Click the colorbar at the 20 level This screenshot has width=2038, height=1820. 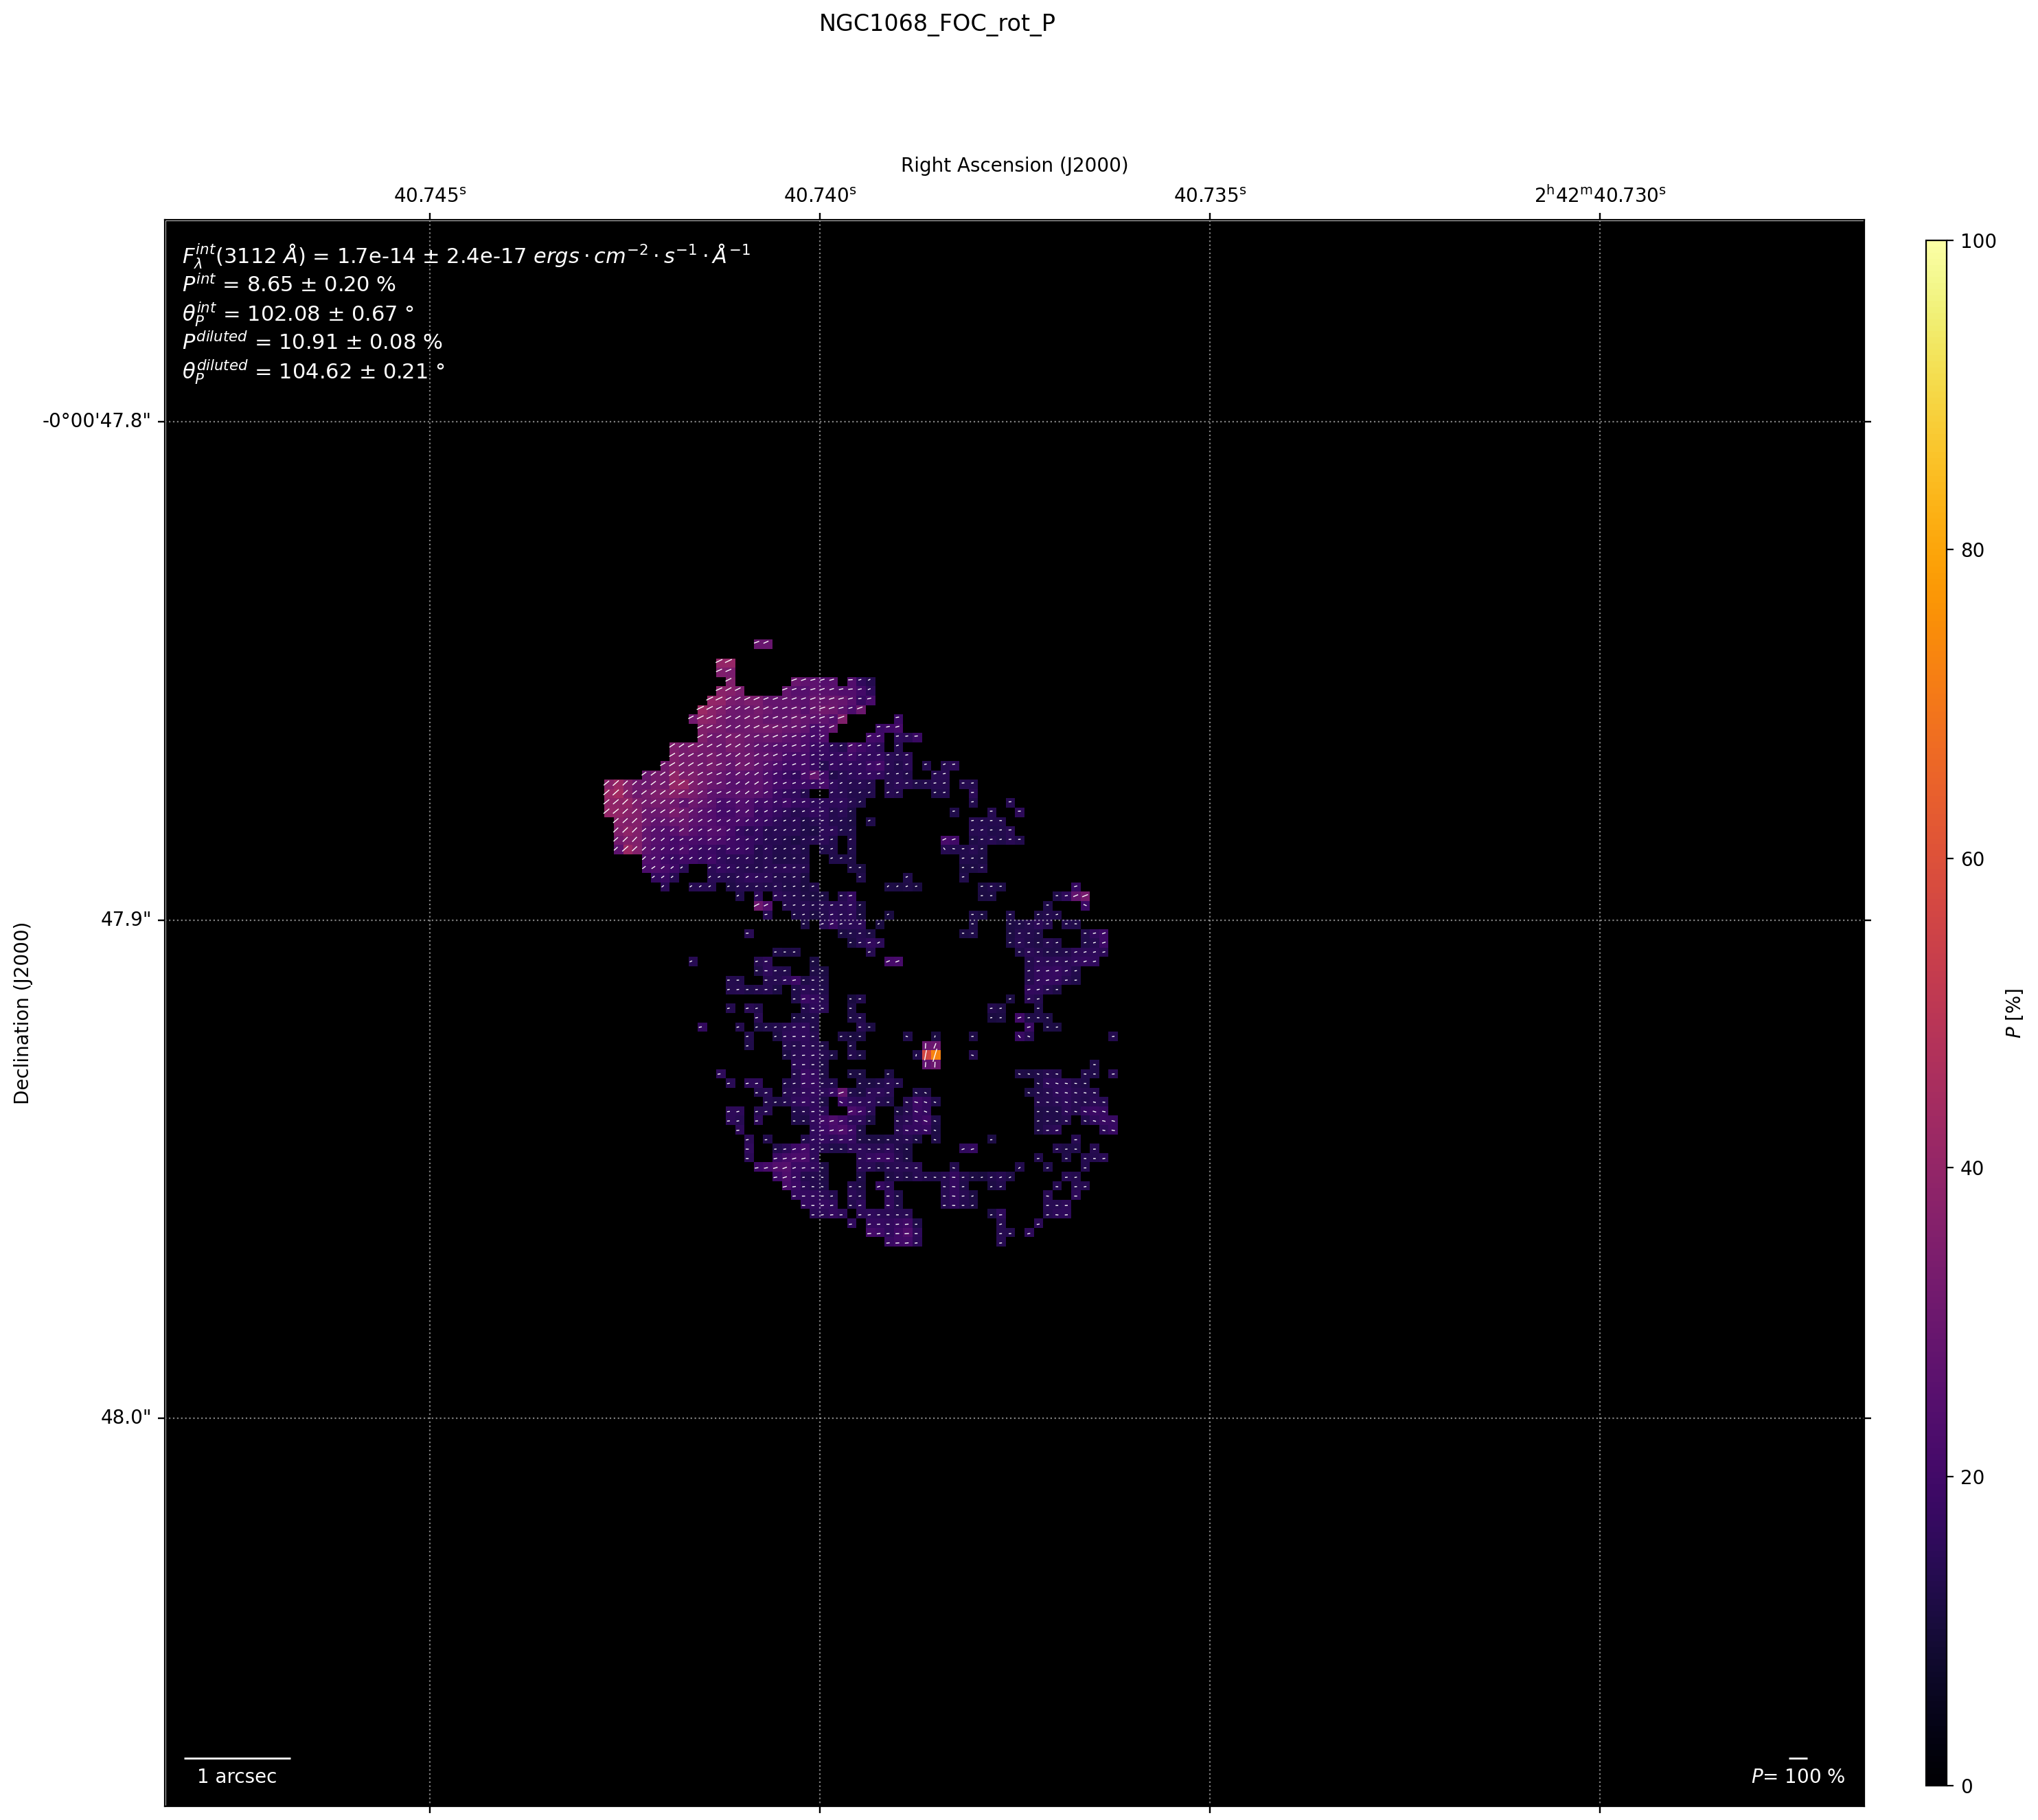1937,1477
